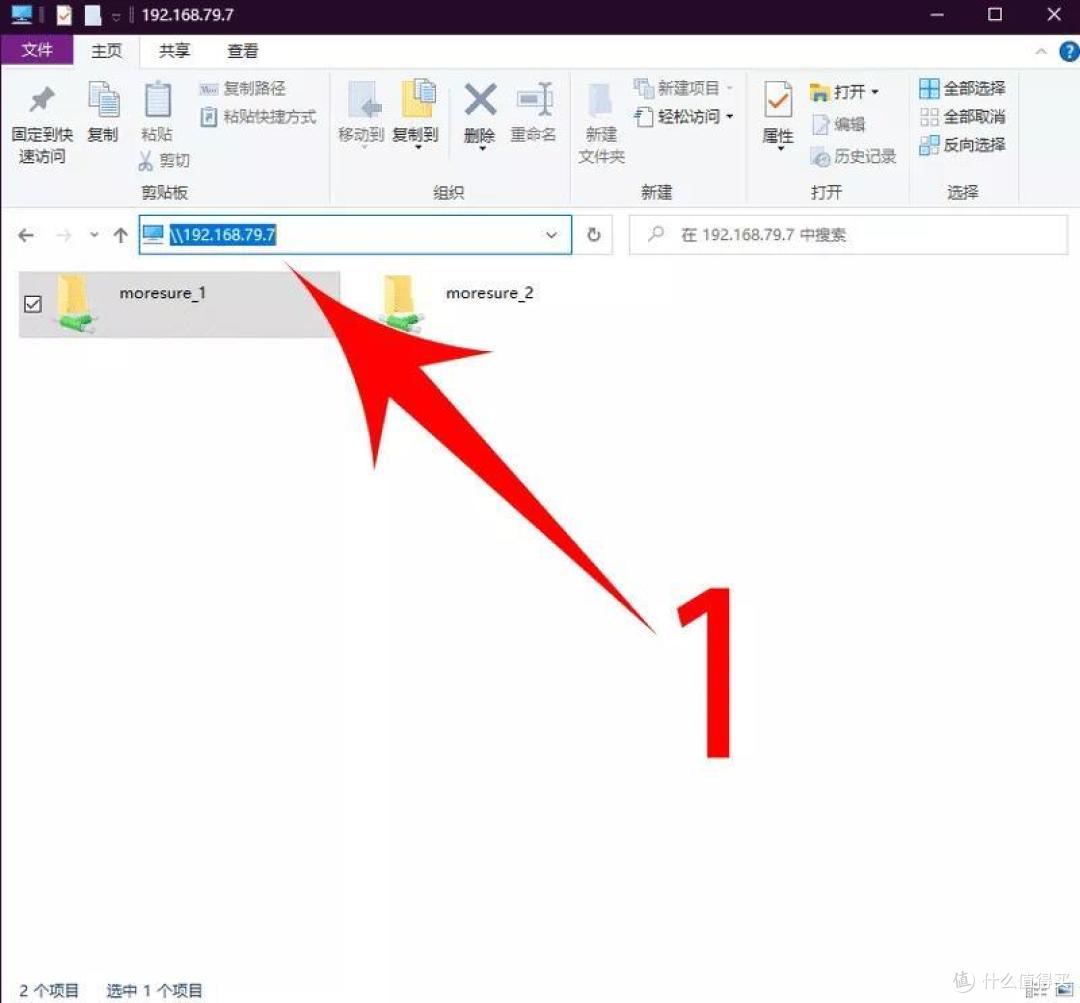
Task: Open the New Item (新建项目) dropdown
Action: (x=683, y=88)
